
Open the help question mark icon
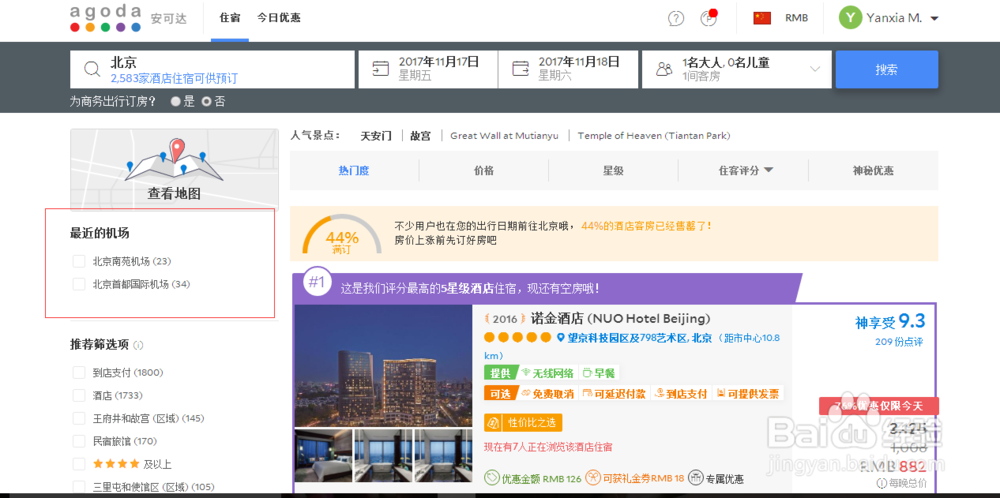pos(675,18)
